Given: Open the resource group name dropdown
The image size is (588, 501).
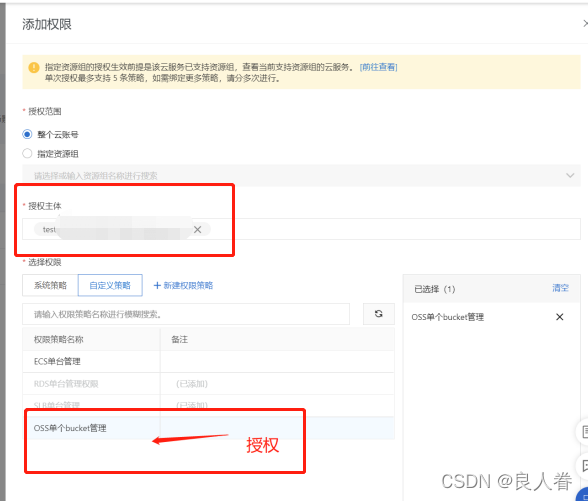Looking at the screenshot, I should point(301,175).
